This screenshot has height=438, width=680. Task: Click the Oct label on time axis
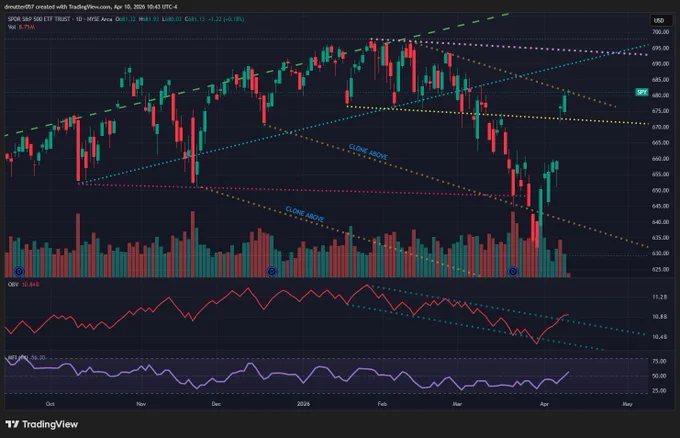[x=50, y=404]
